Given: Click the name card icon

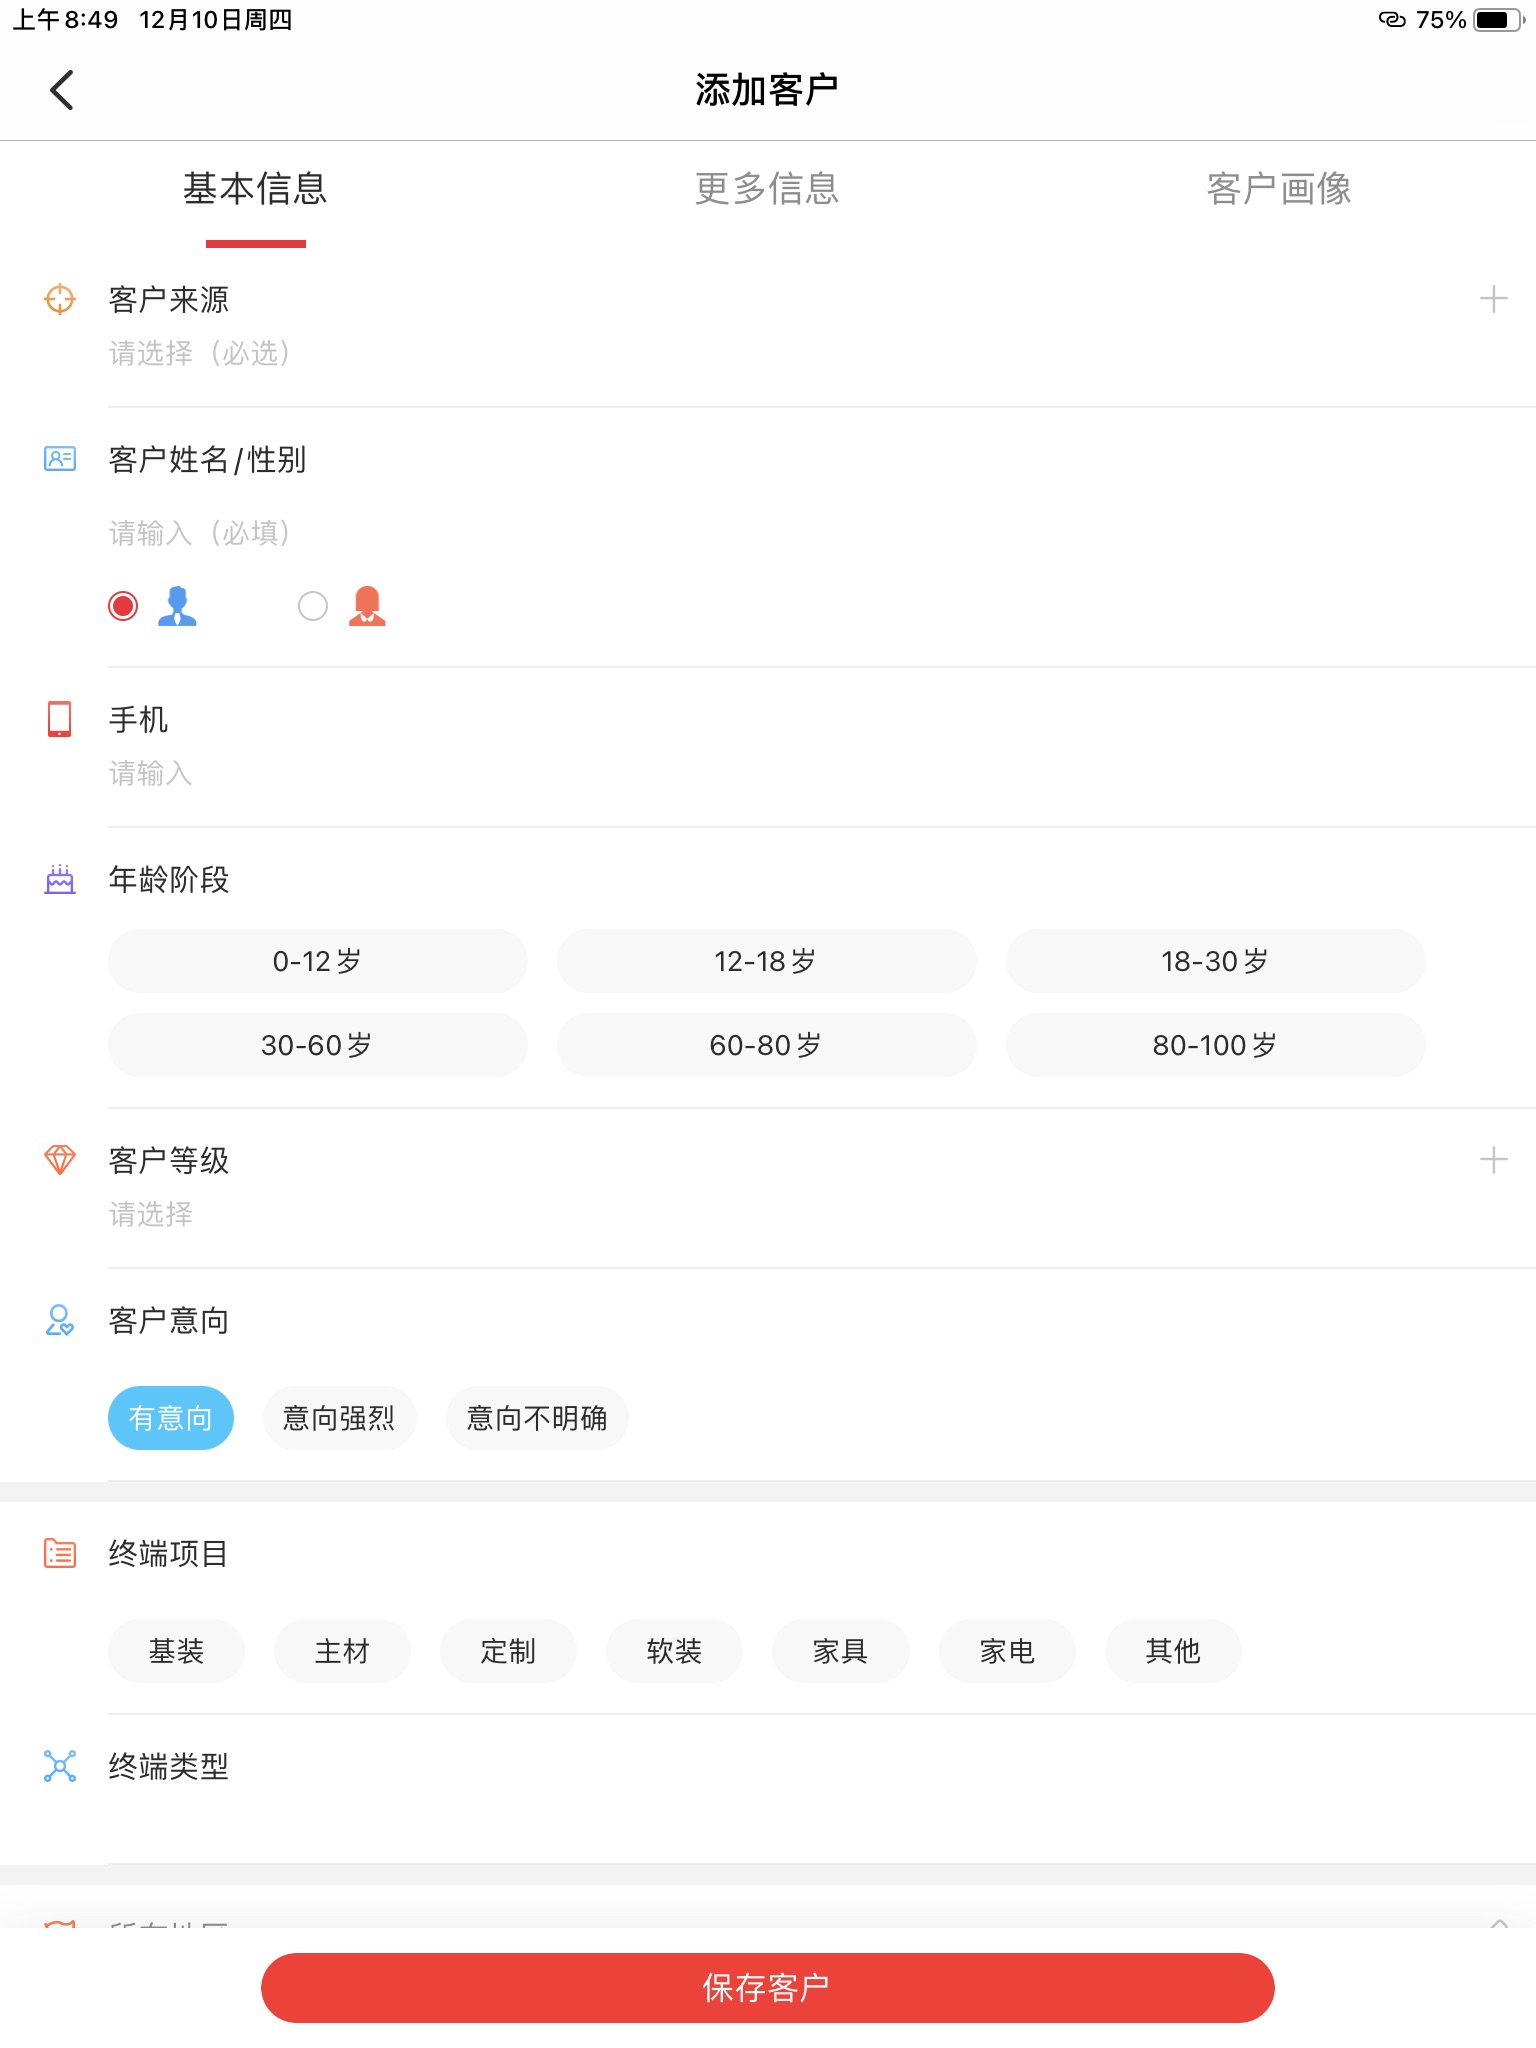Looking at the screenshot, I should 60,459.
